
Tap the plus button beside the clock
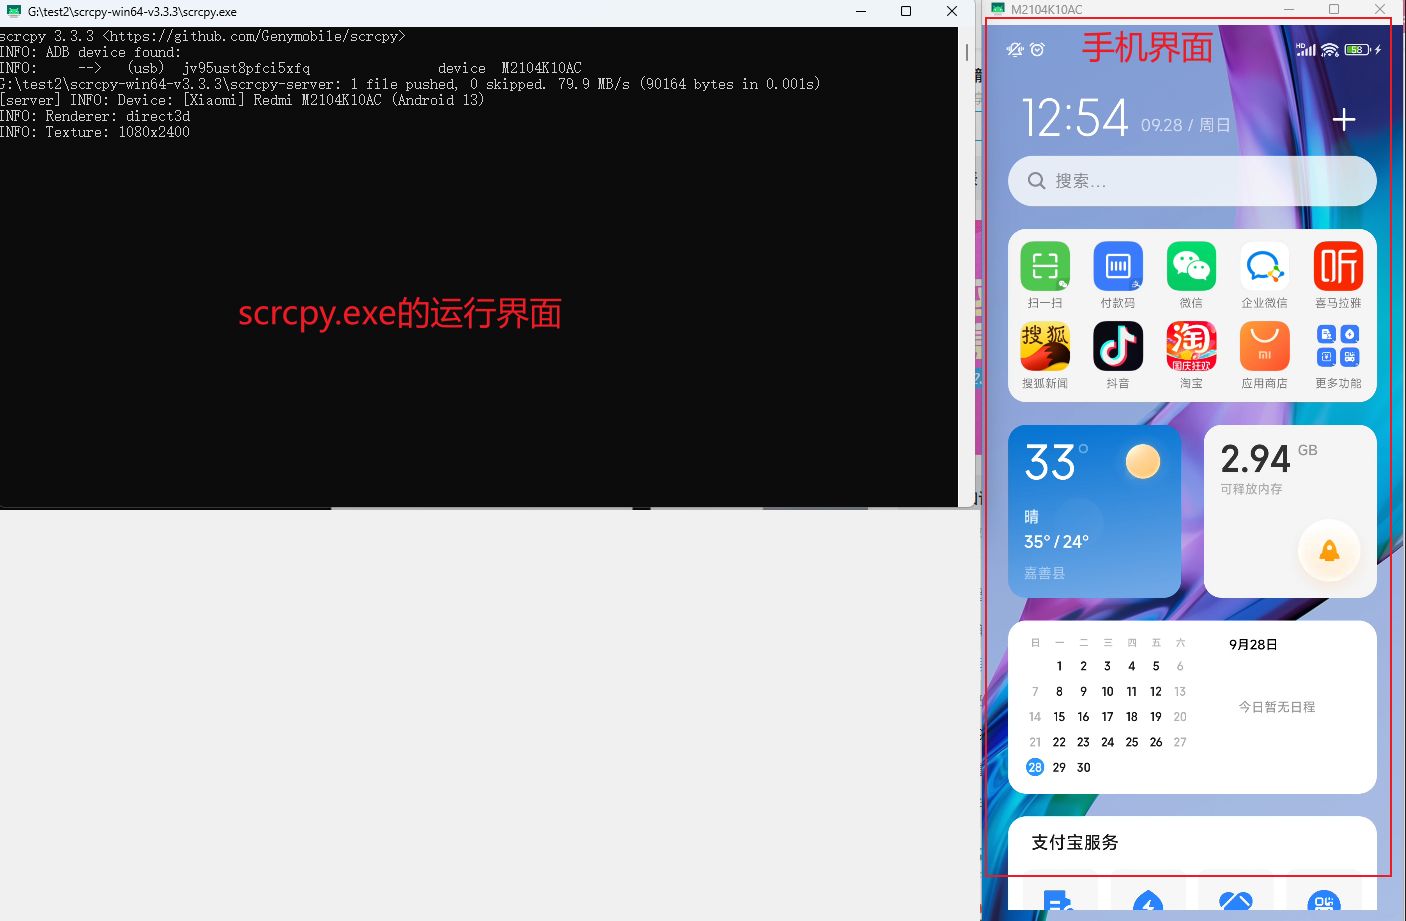click(1344, 121)
